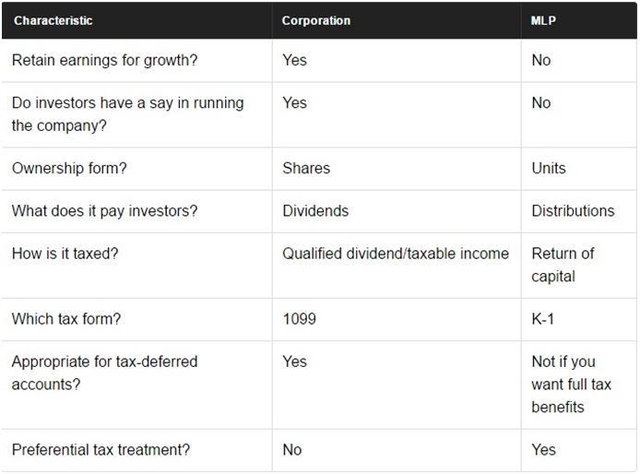Click the 'Distributions' cell
640x474 pixels.
pos(573,211)
